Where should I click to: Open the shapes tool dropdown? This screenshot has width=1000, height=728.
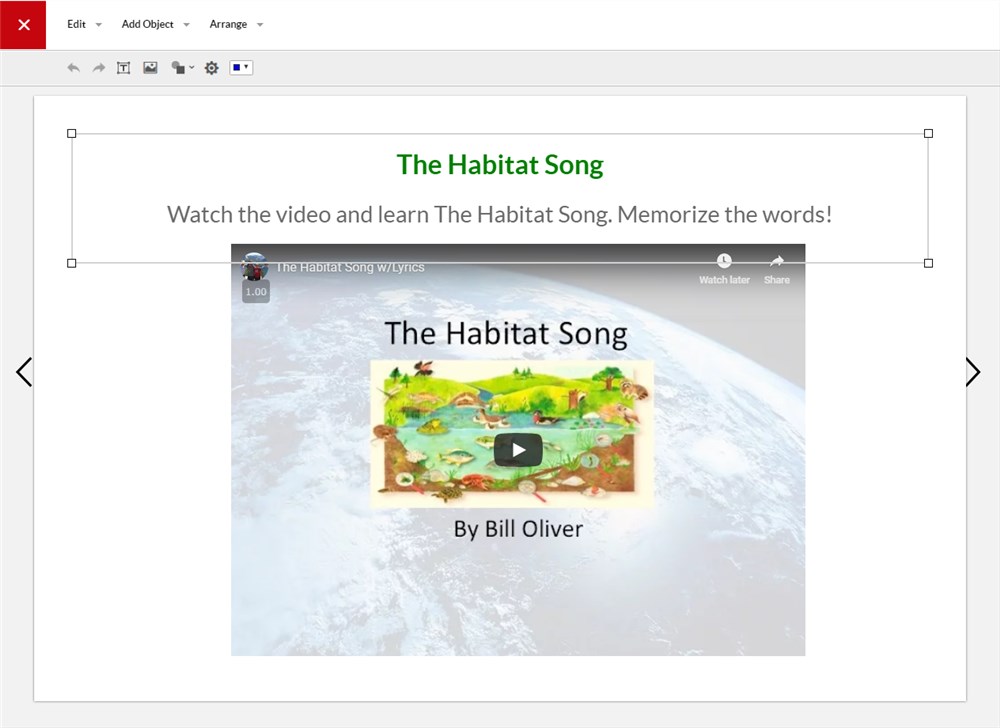[x=182, y=68]
